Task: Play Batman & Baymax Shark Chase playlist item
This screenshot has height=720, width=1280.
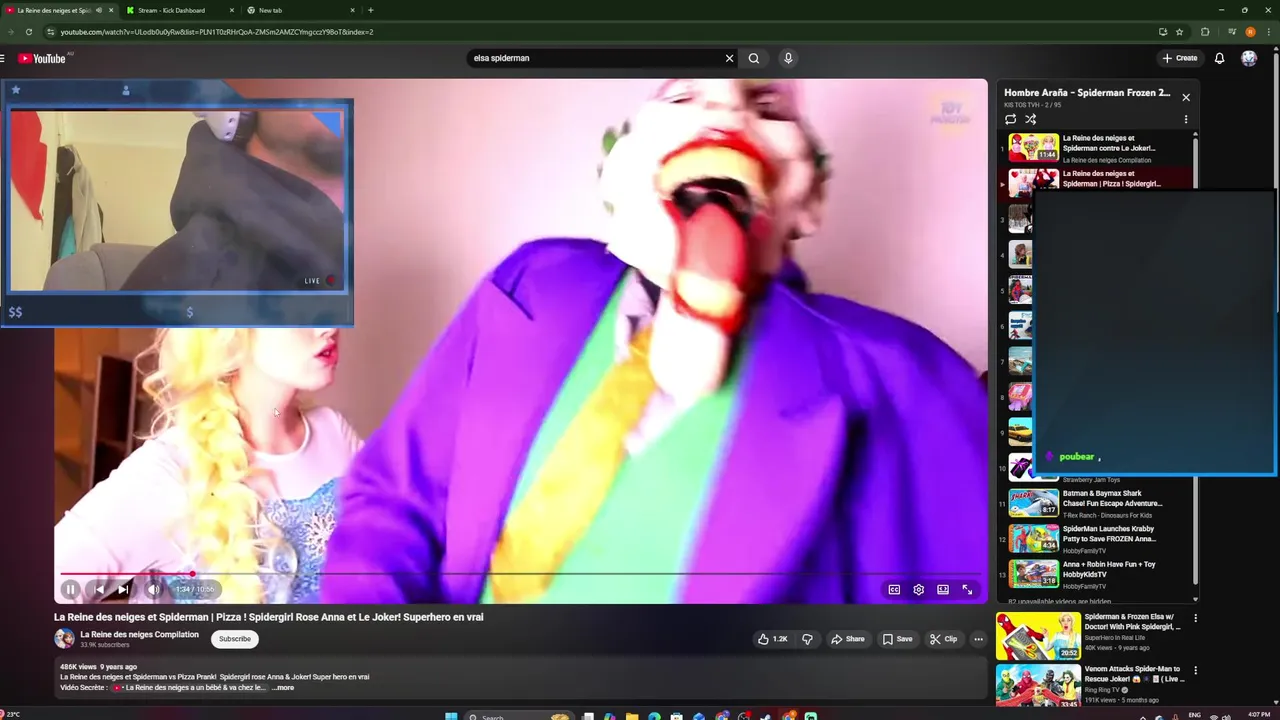Action: (1096, 503)
